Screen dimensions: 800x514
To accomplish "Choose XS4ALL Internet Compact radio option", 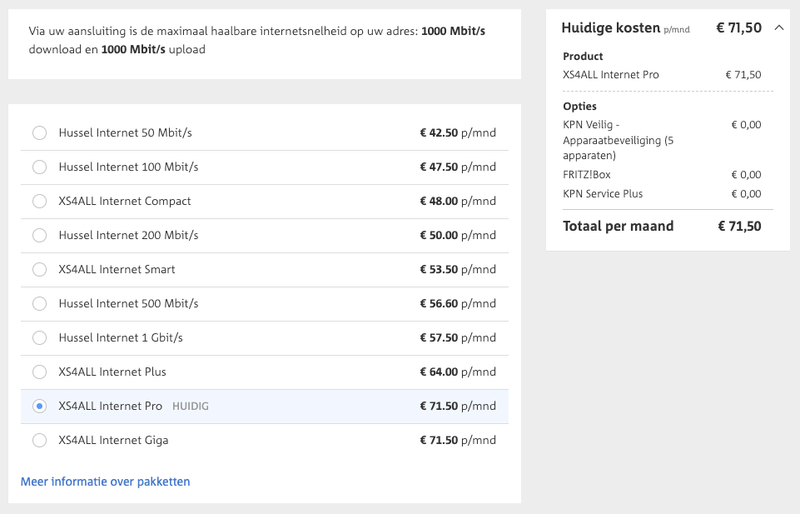I will coord(39,201).
